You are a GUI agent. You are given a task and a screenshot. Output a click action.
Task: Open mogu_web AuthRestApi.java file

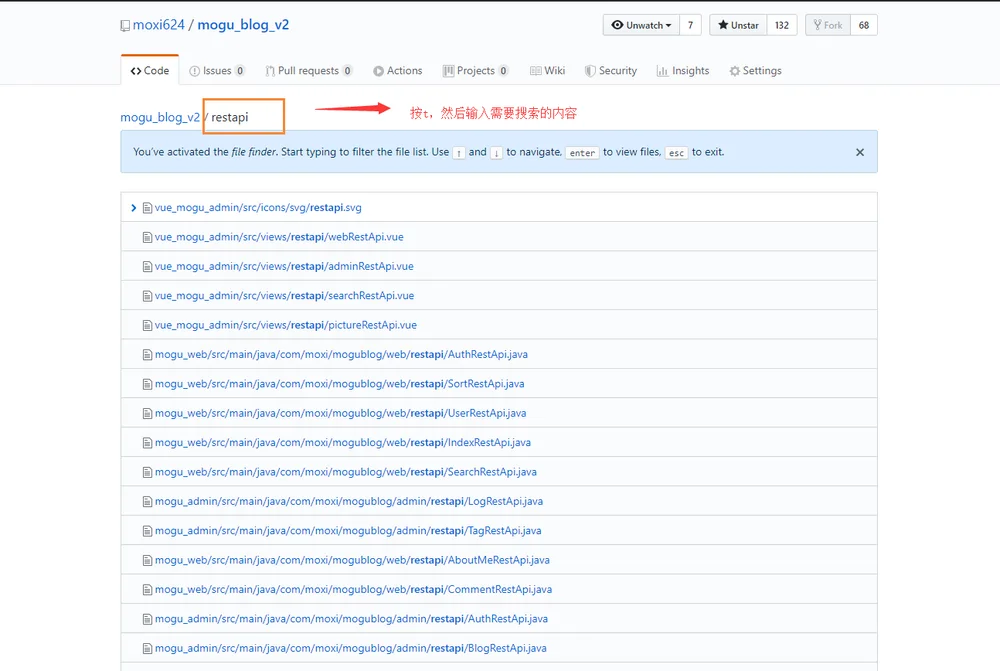pos(341,355)
